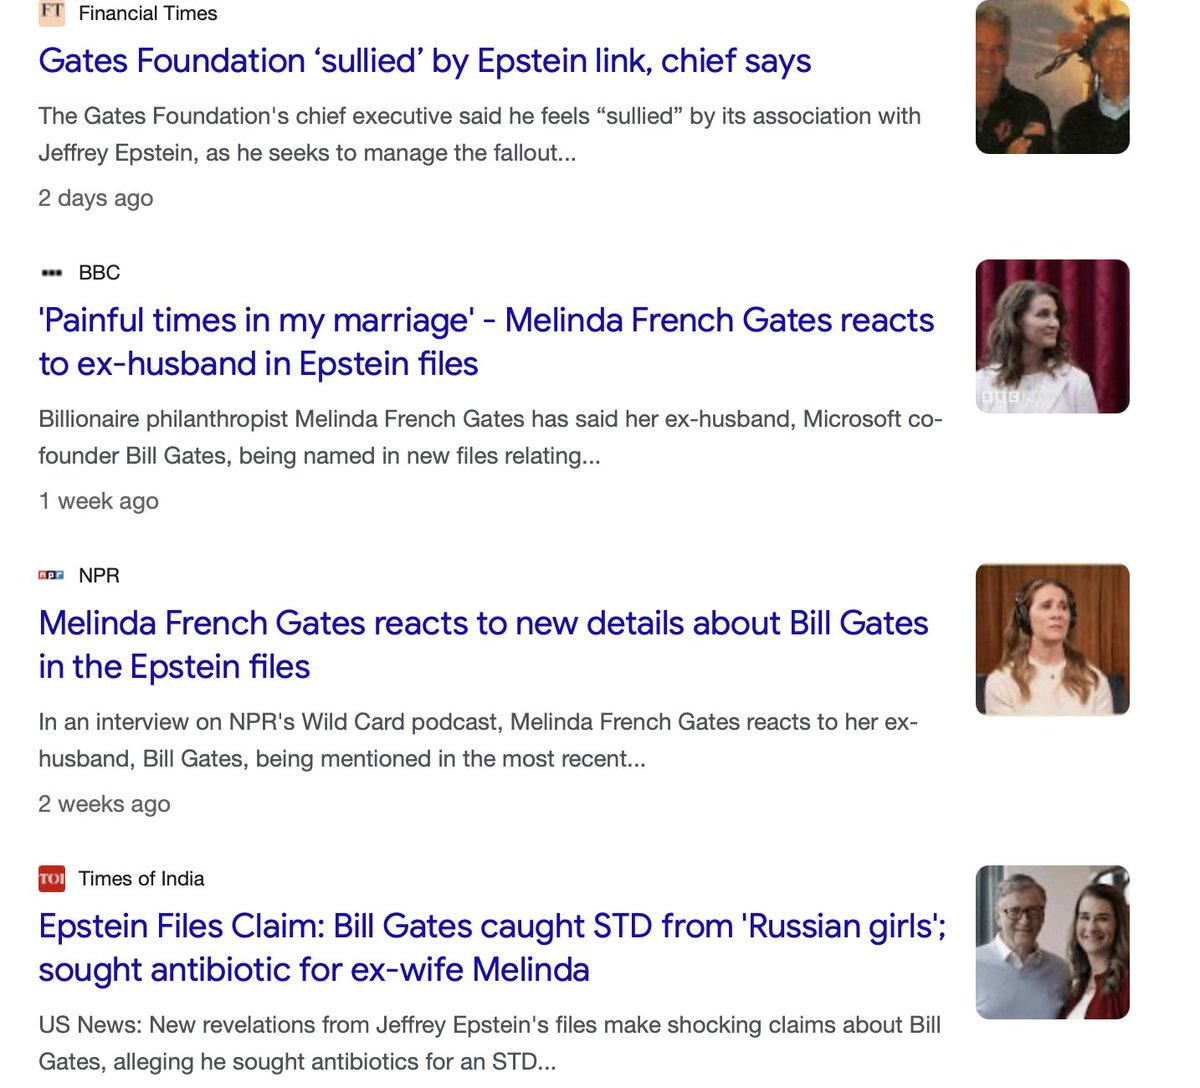Open the Financial Times logo icon

51,13
